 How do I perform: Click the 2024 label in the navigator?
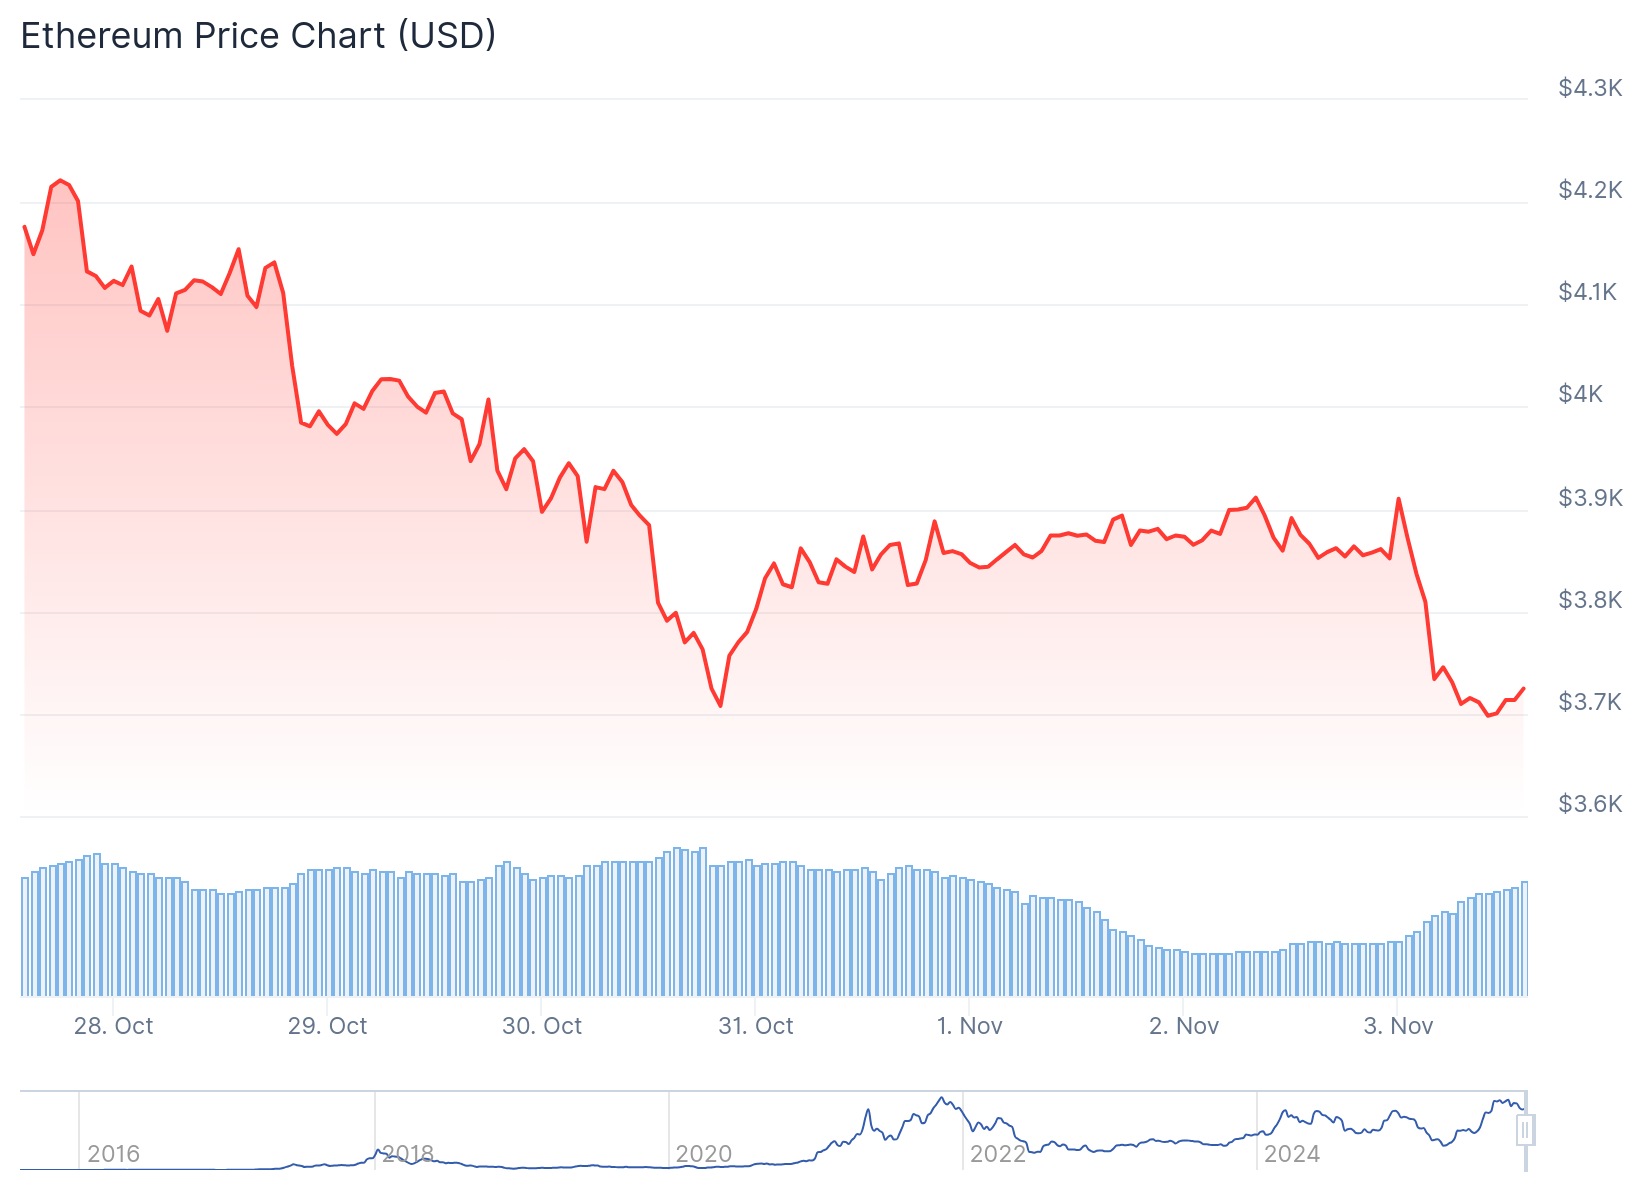click(1291, 1154)
